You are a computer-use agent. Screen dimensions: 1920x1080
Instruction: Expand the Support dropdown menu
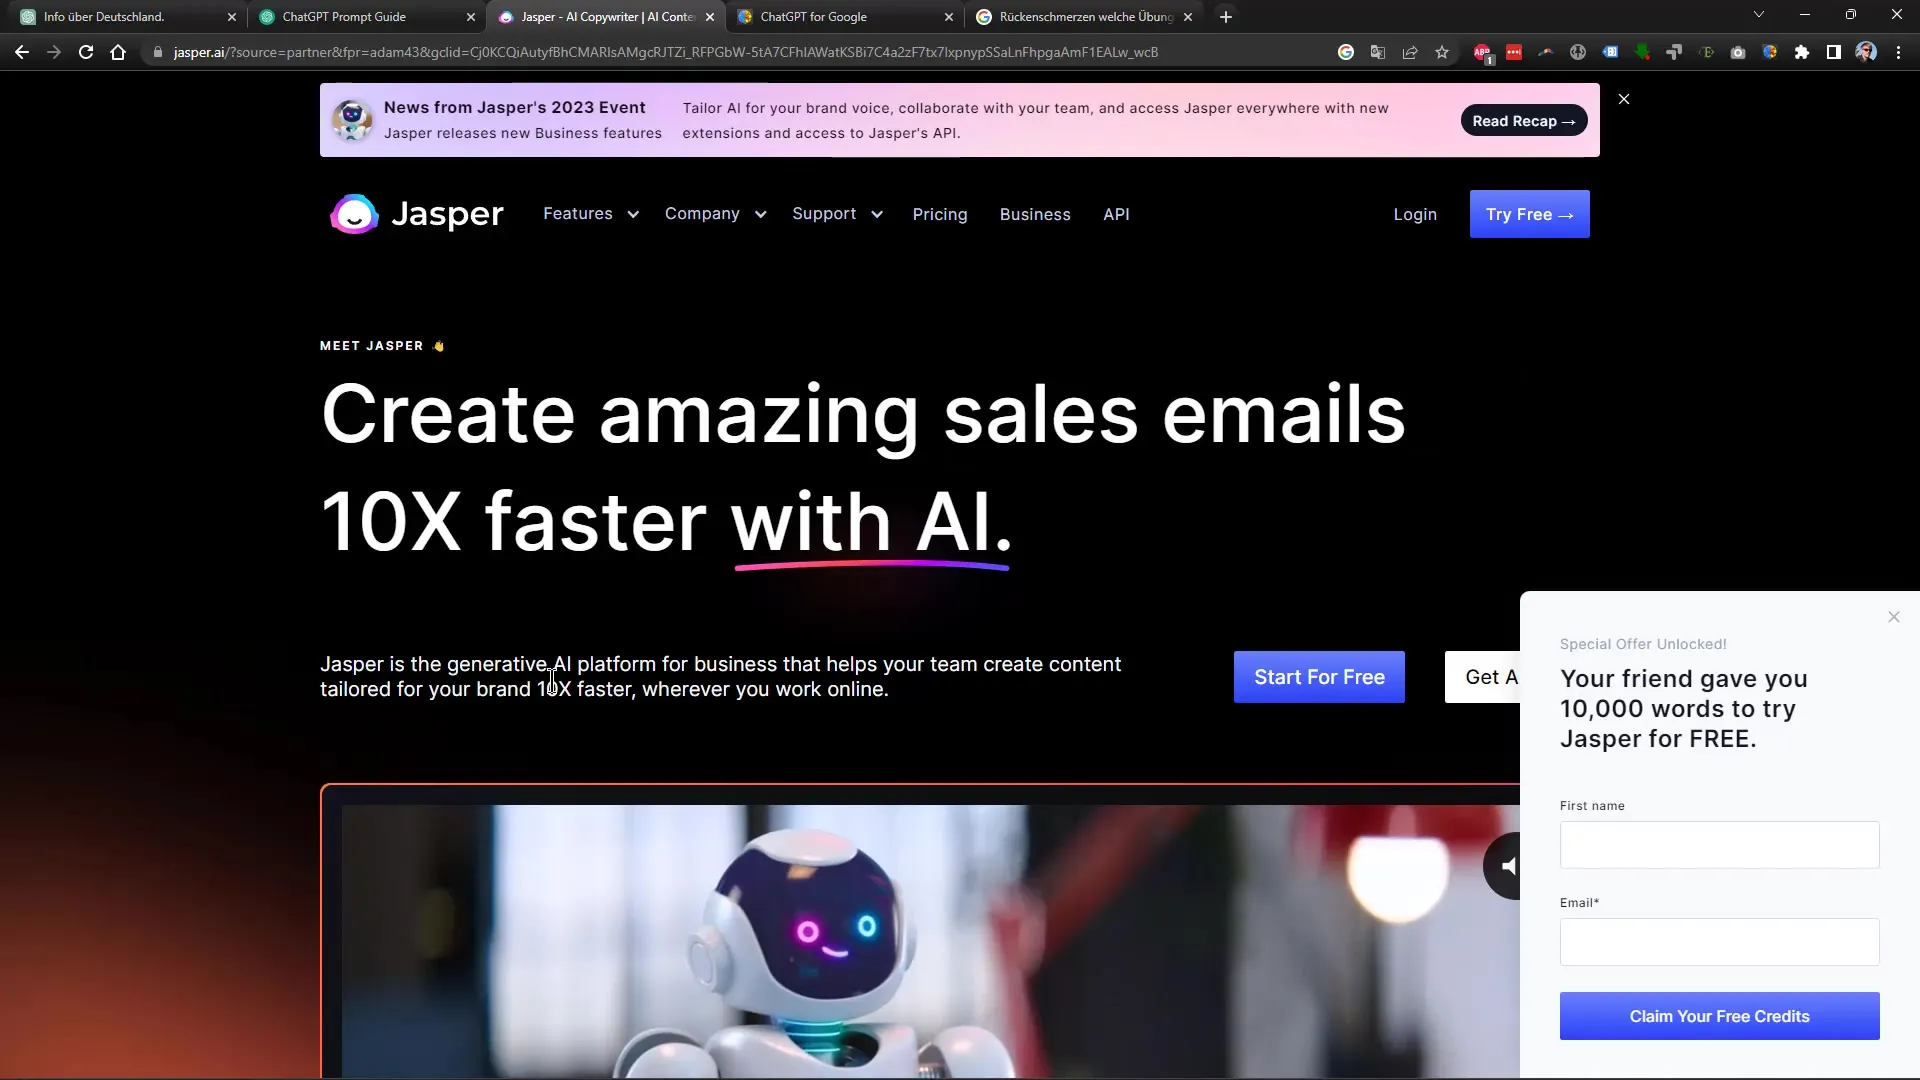click(x=837, y=214)
